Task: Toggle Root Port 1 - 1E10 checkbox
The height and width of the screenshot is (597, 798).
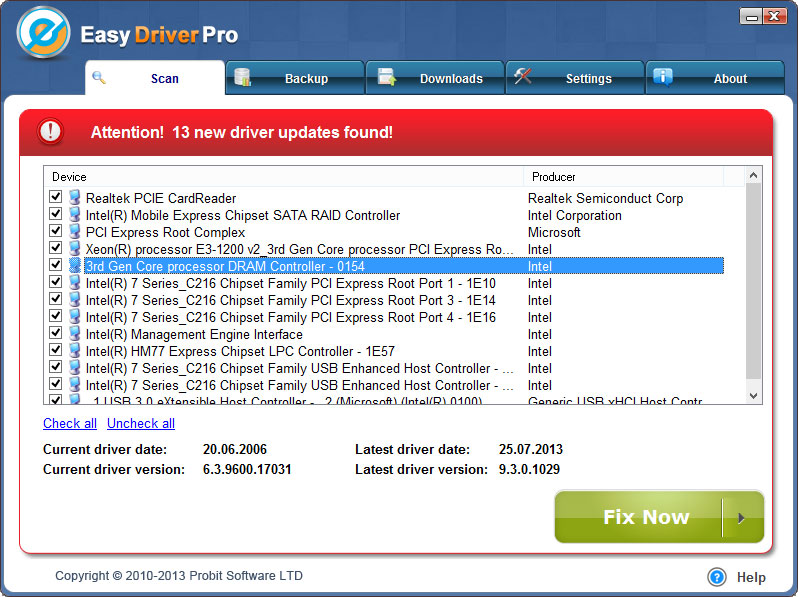Action: click(x=55, y=282)
